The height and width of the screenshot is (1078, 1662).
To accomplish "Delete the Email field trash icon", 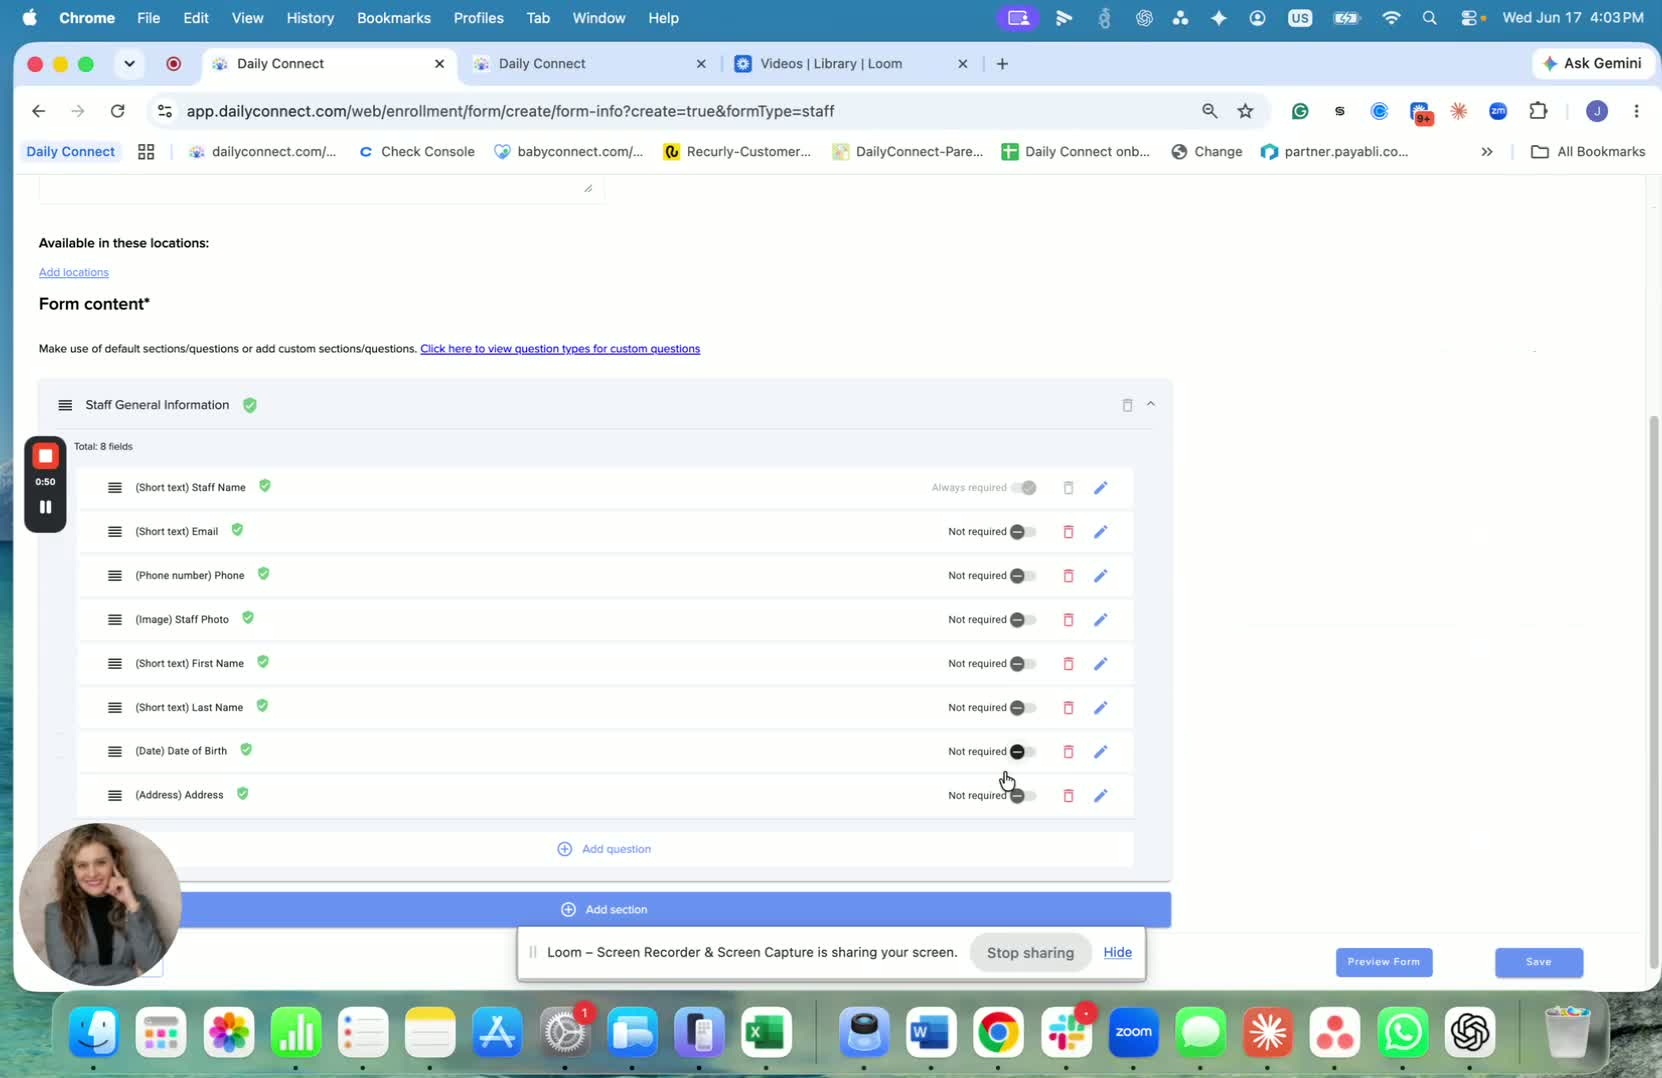I will [x=1068, y=532].
